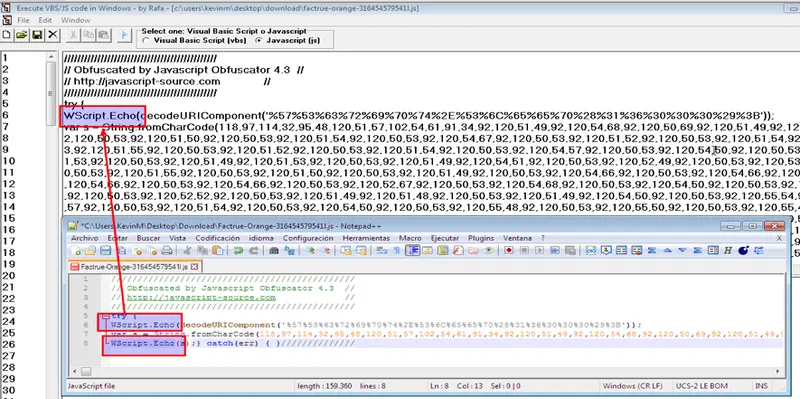The width and height of the screenshot is (800, 399).
Task: Close the Factrue-Orange tab with red X
Action: 194,267
